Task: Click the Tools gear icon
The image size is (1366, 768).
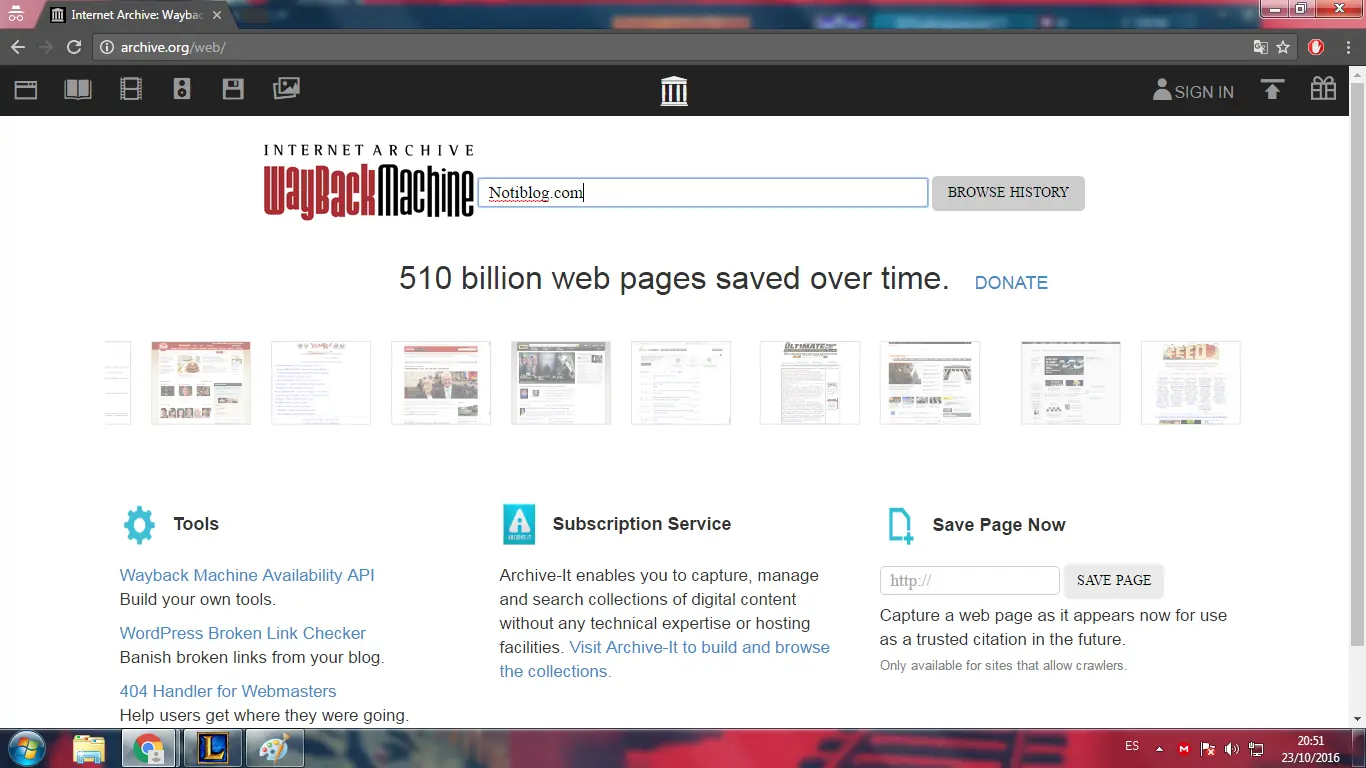Action: 139,524
